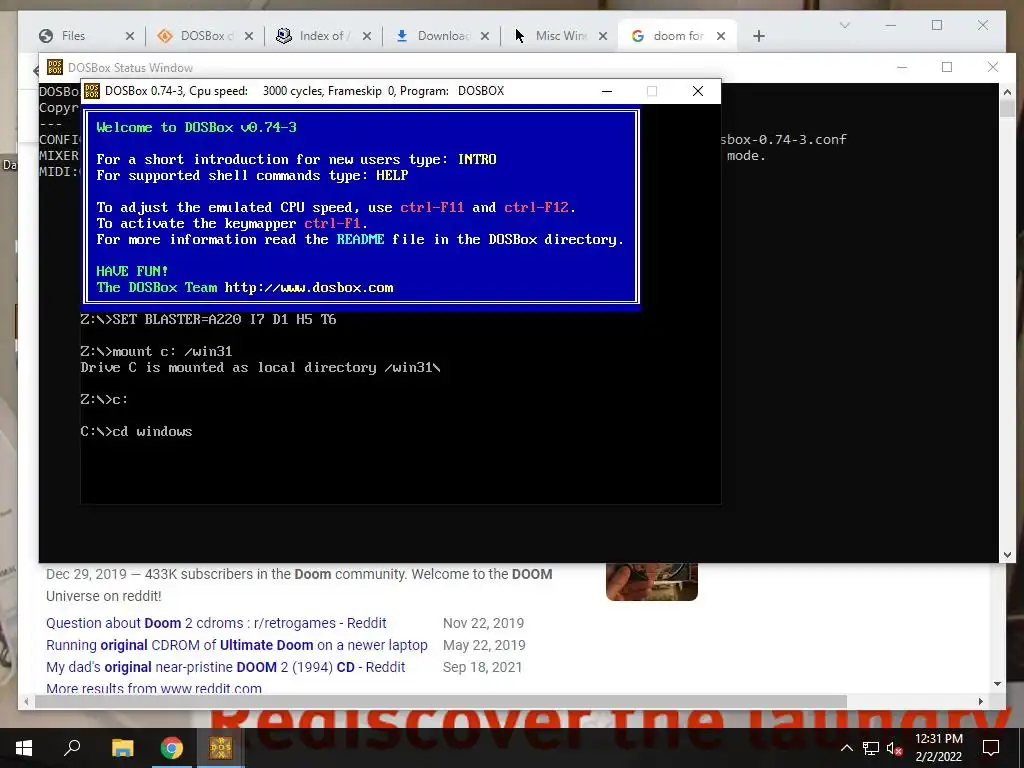Show hidden system tray icons
The height and width of the screenshot is (768, 1024).
pos(846,748)
